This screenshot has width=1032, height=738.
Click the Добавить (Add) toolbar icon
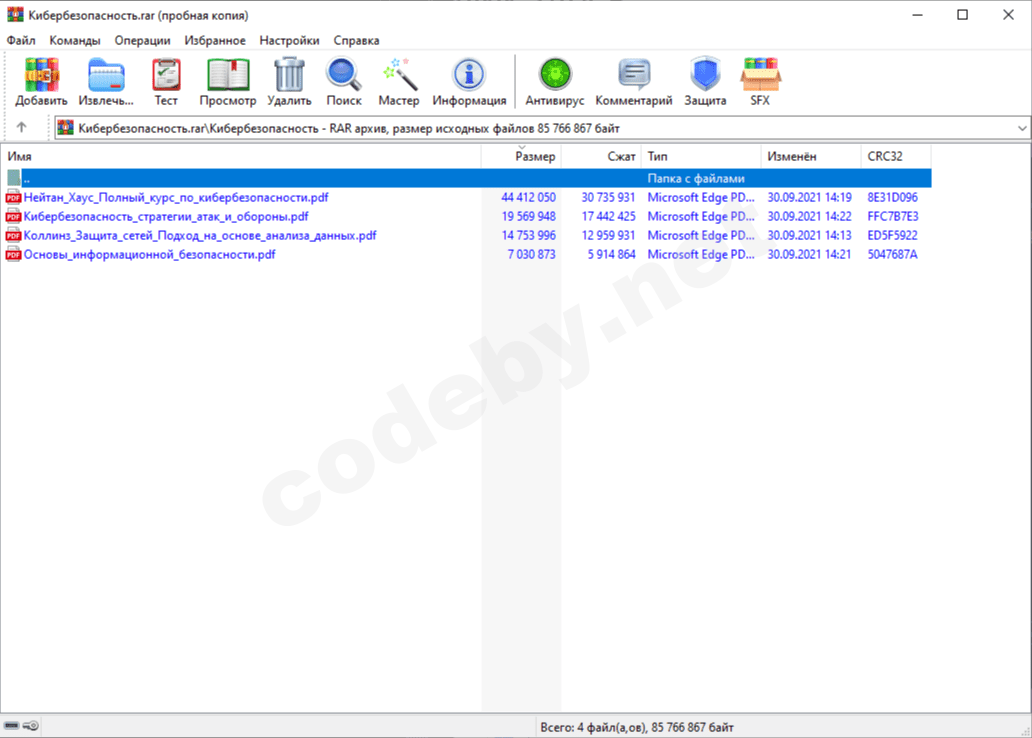pos(41,82)
